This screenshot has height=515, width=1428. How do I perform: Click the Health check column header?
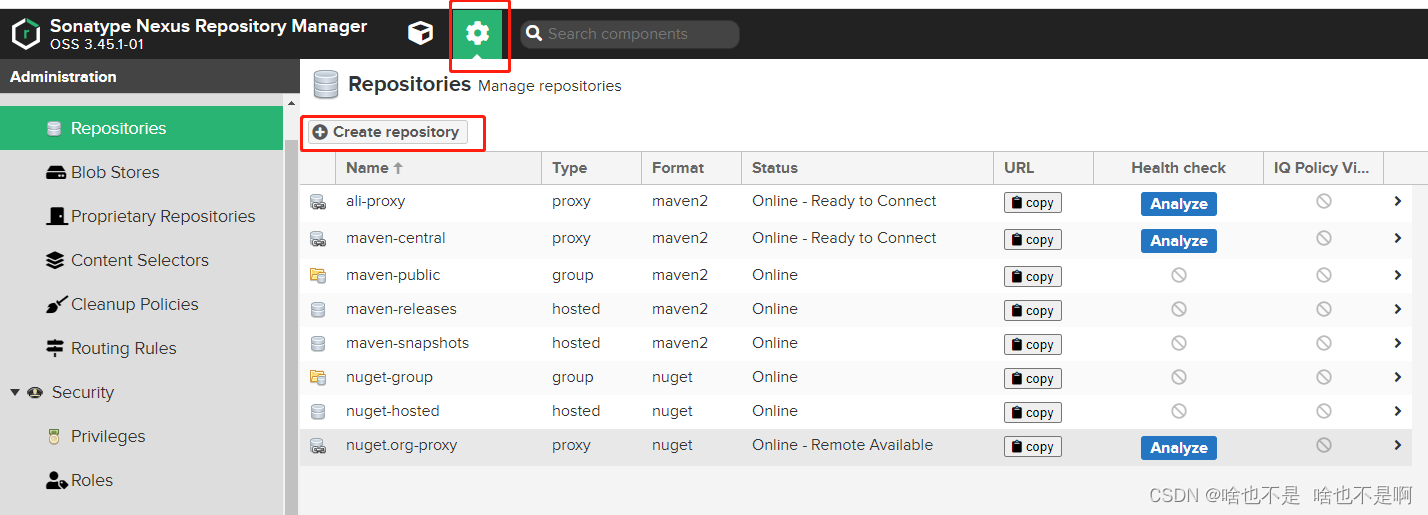tap(1178, 168)
